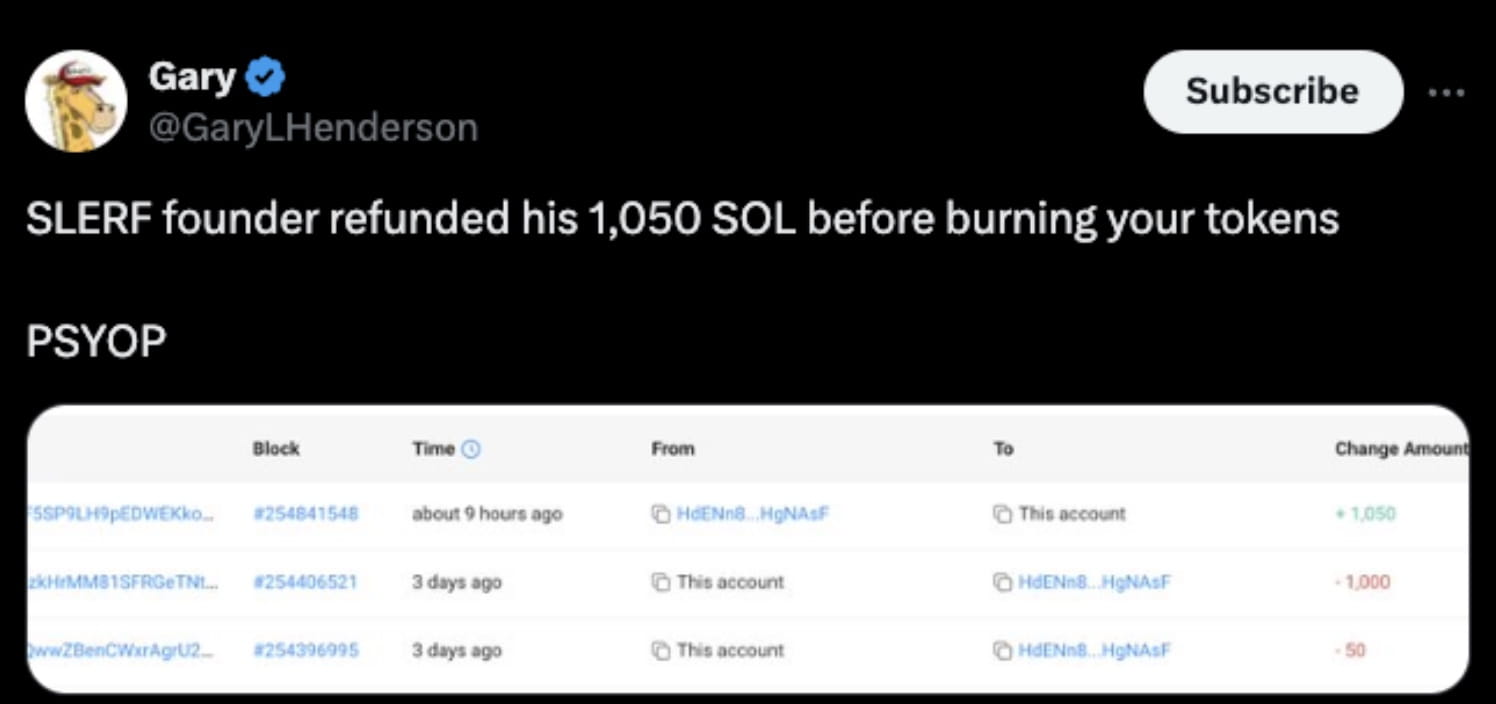Copy To address in the -1,000 row
This screenshot has height=704, width=1496.
point(1002,582)
